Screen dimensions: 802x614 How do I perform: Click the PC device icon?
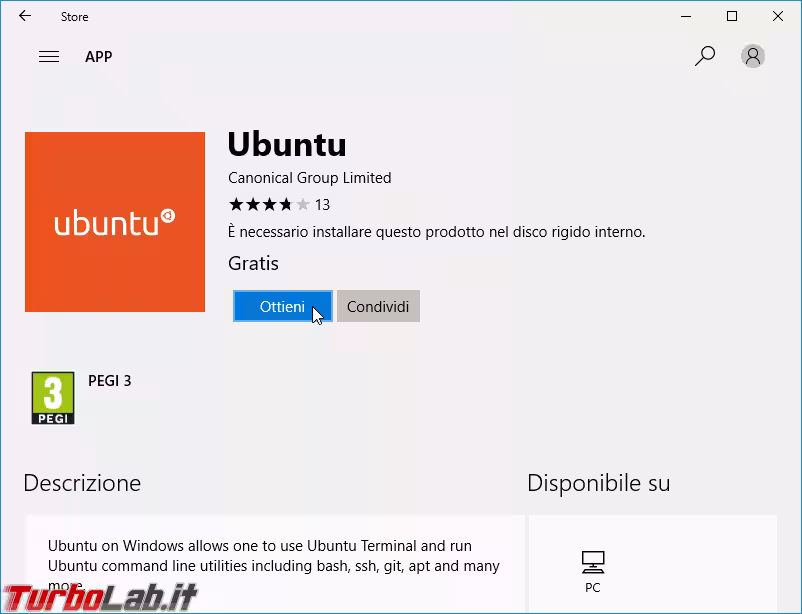coord(593,562)
